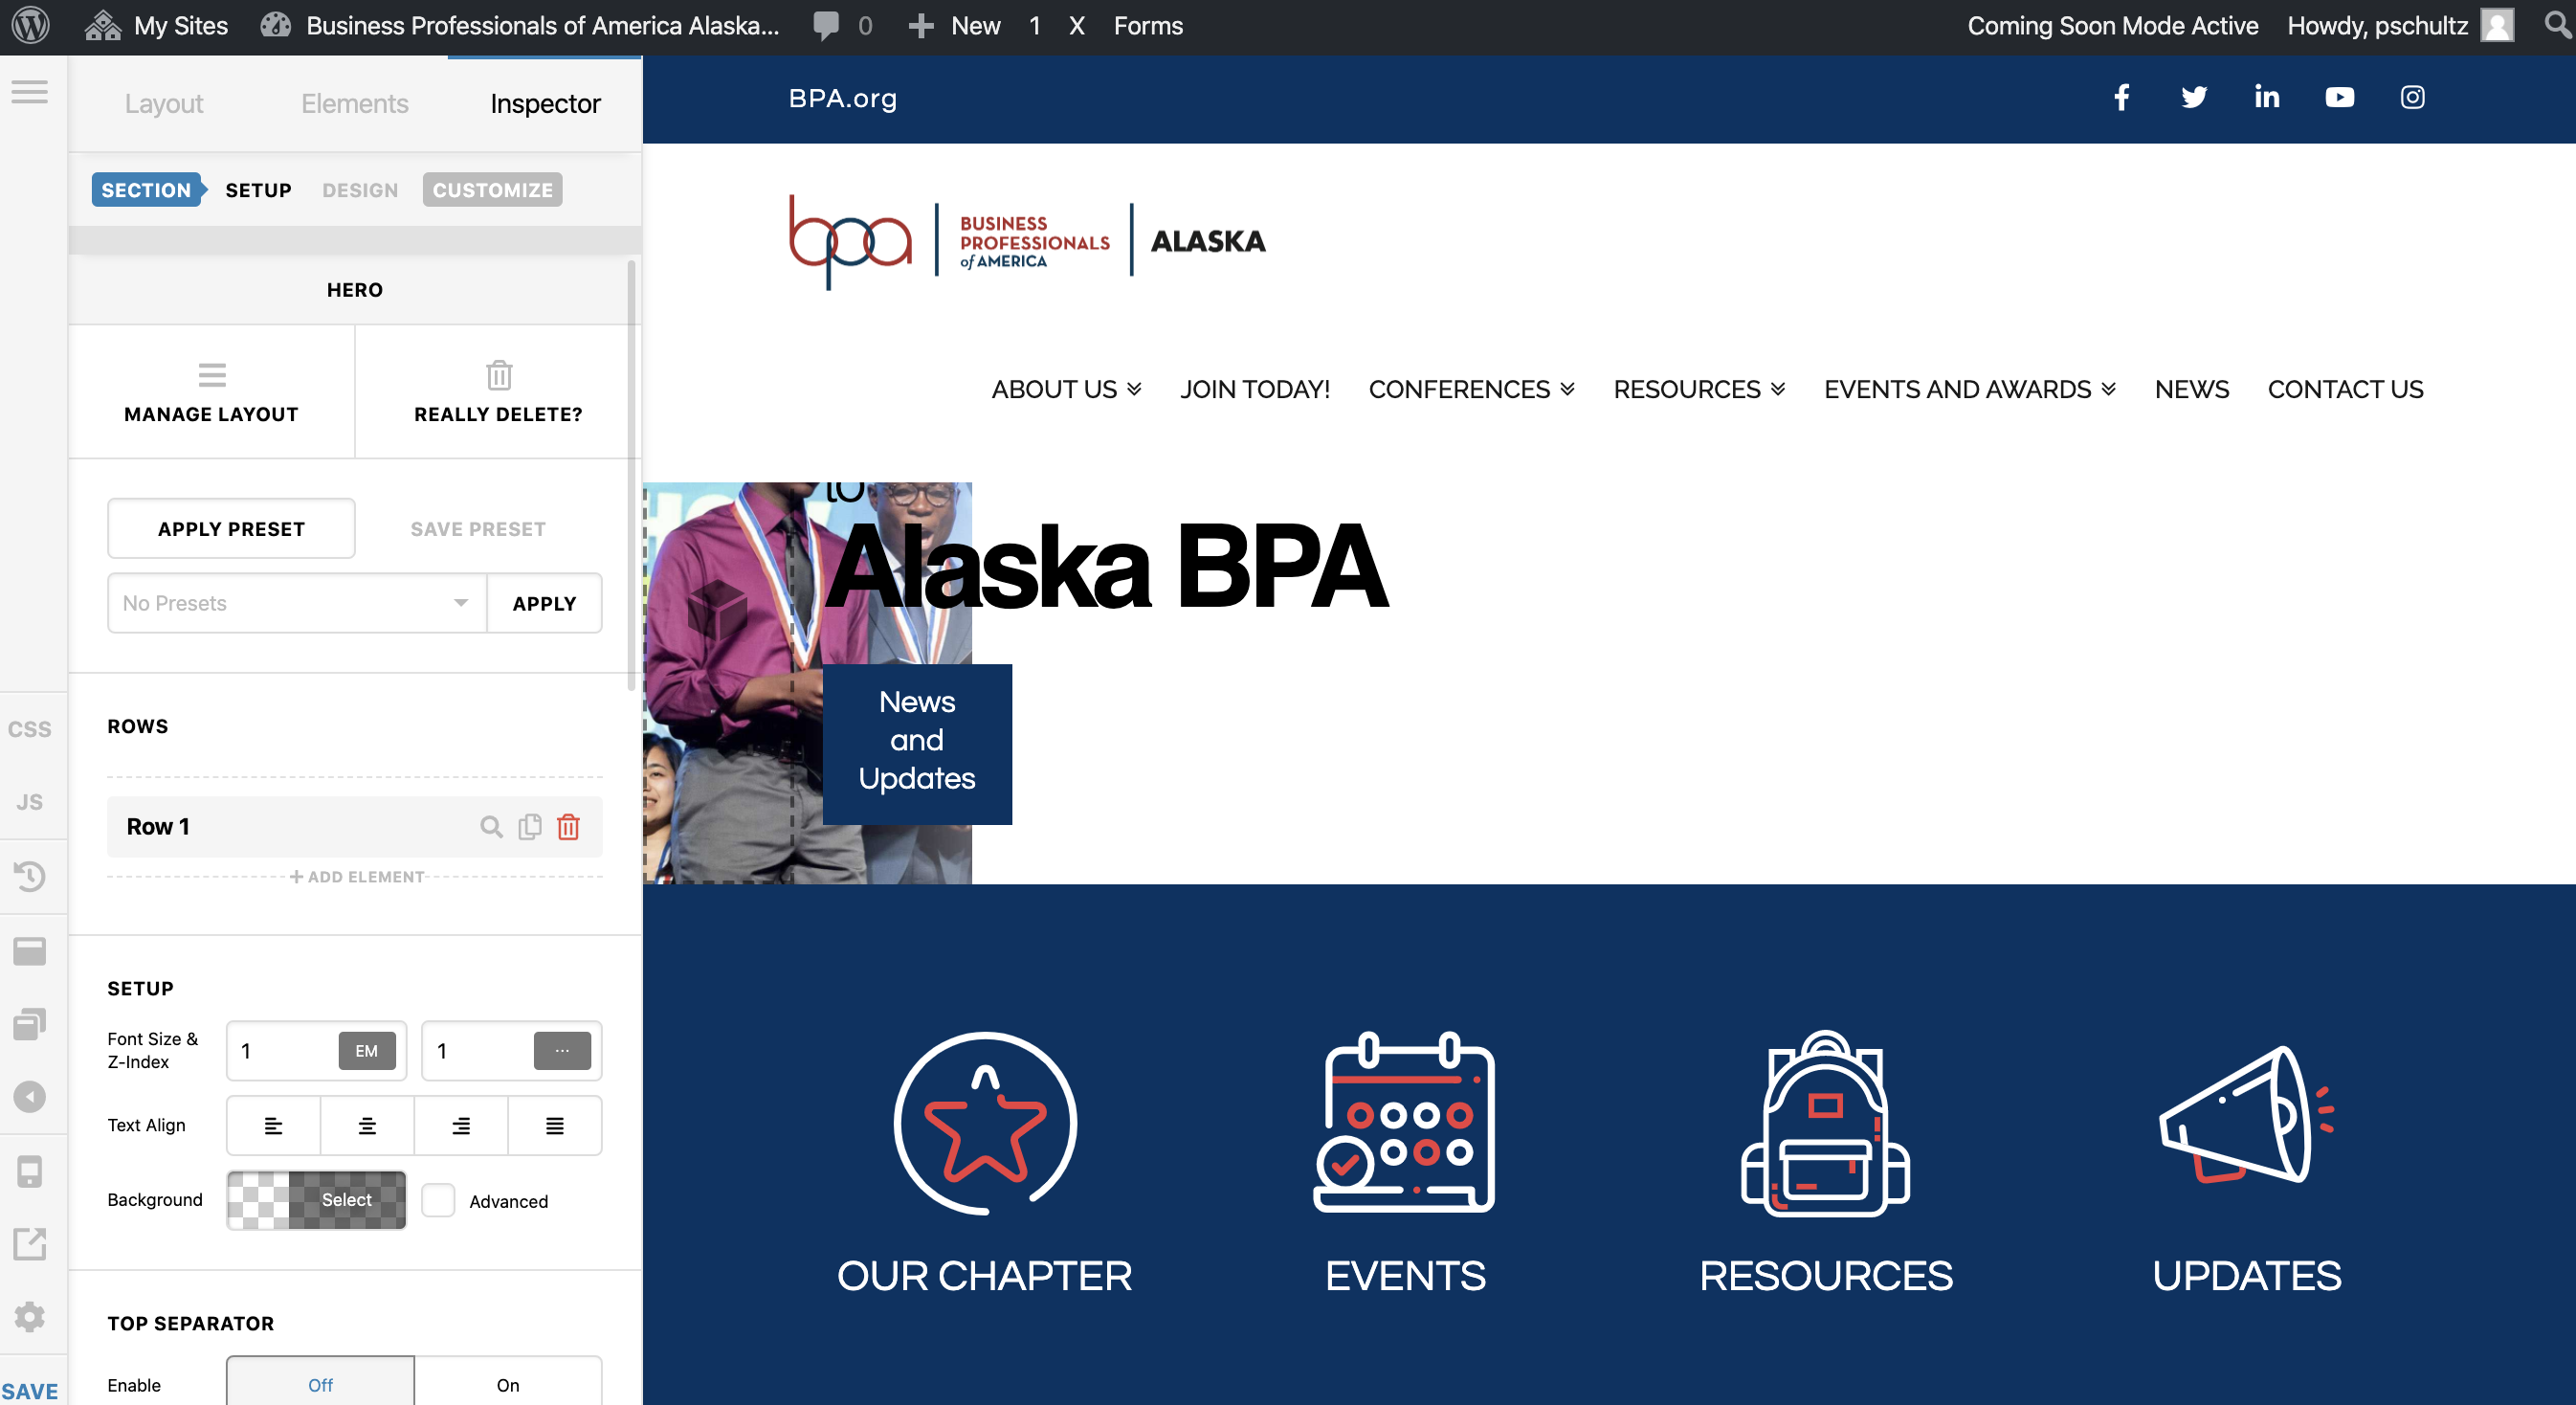Click the Section breadcrumb label
The width and height of the screenshot is (2576, 1405).
pos(147,190)
